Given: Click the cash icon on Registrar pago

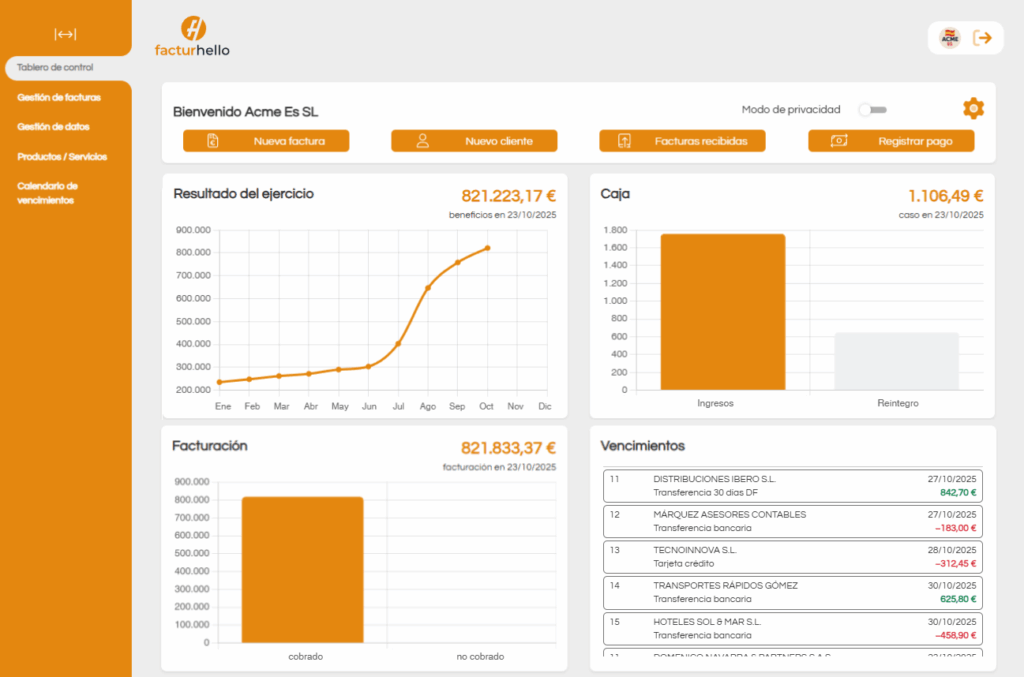Looking at the screenshot, I should [839, 141].
